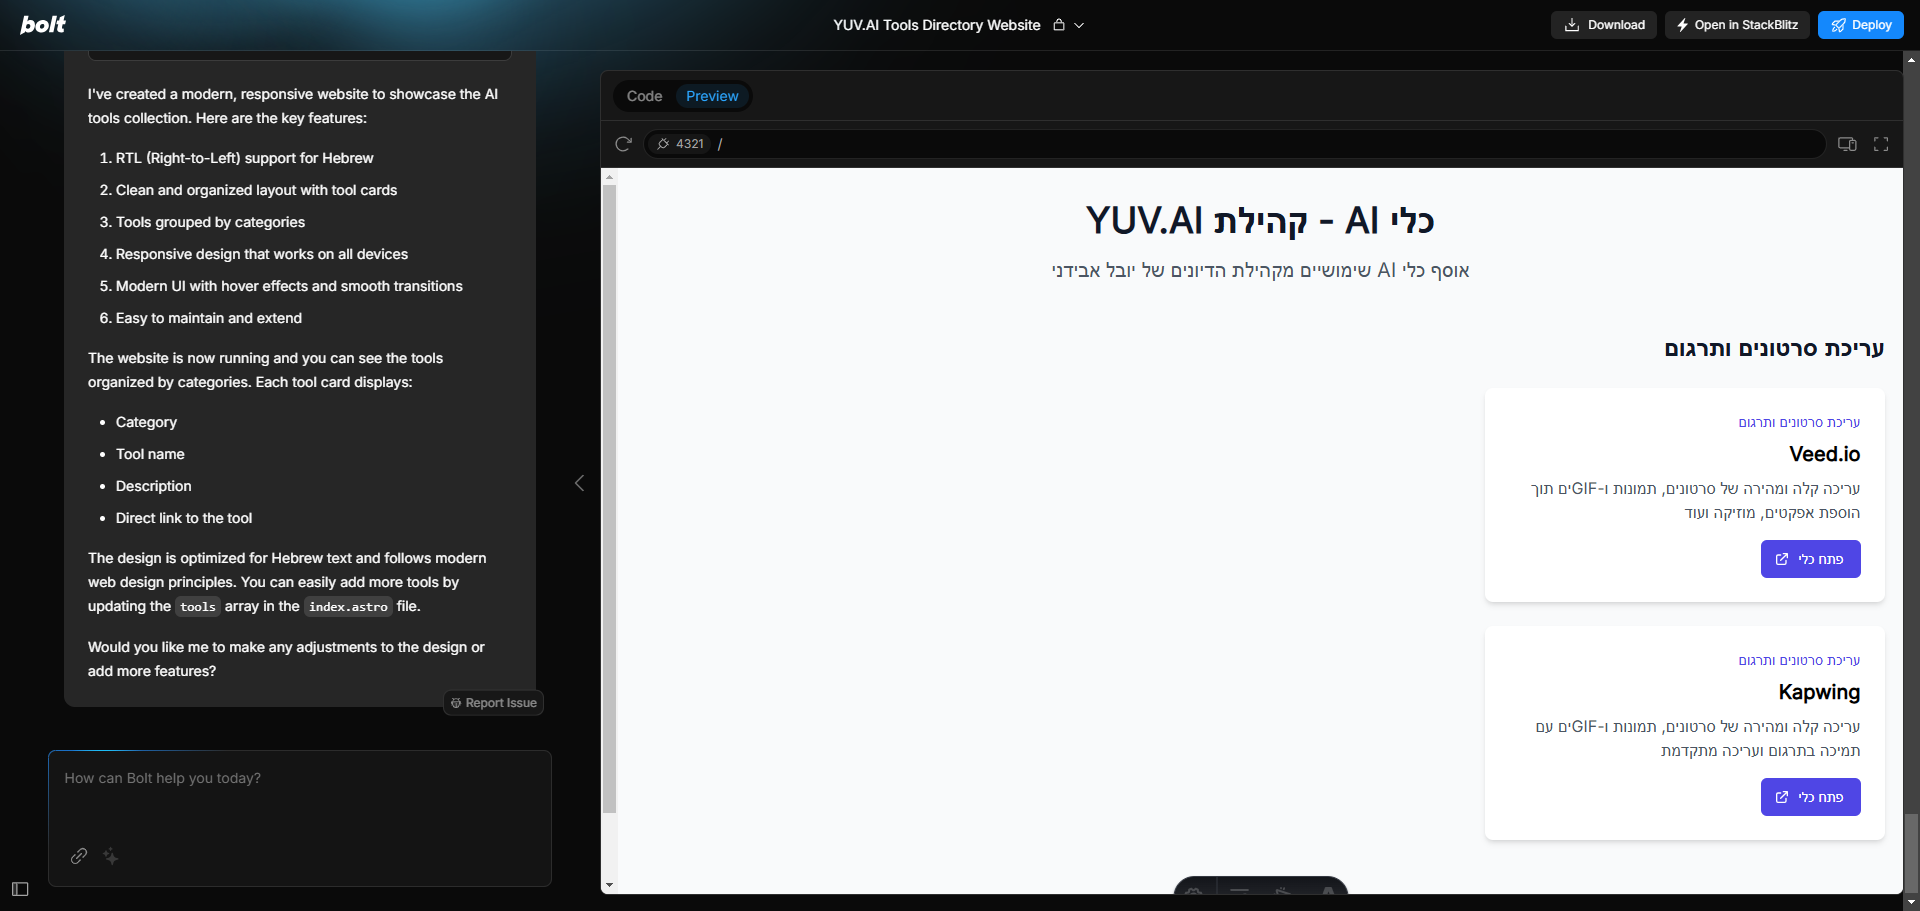Expand the project title dropdown chevron
Viewport: 1920px width, 911px height.
tap(1079, 25)
